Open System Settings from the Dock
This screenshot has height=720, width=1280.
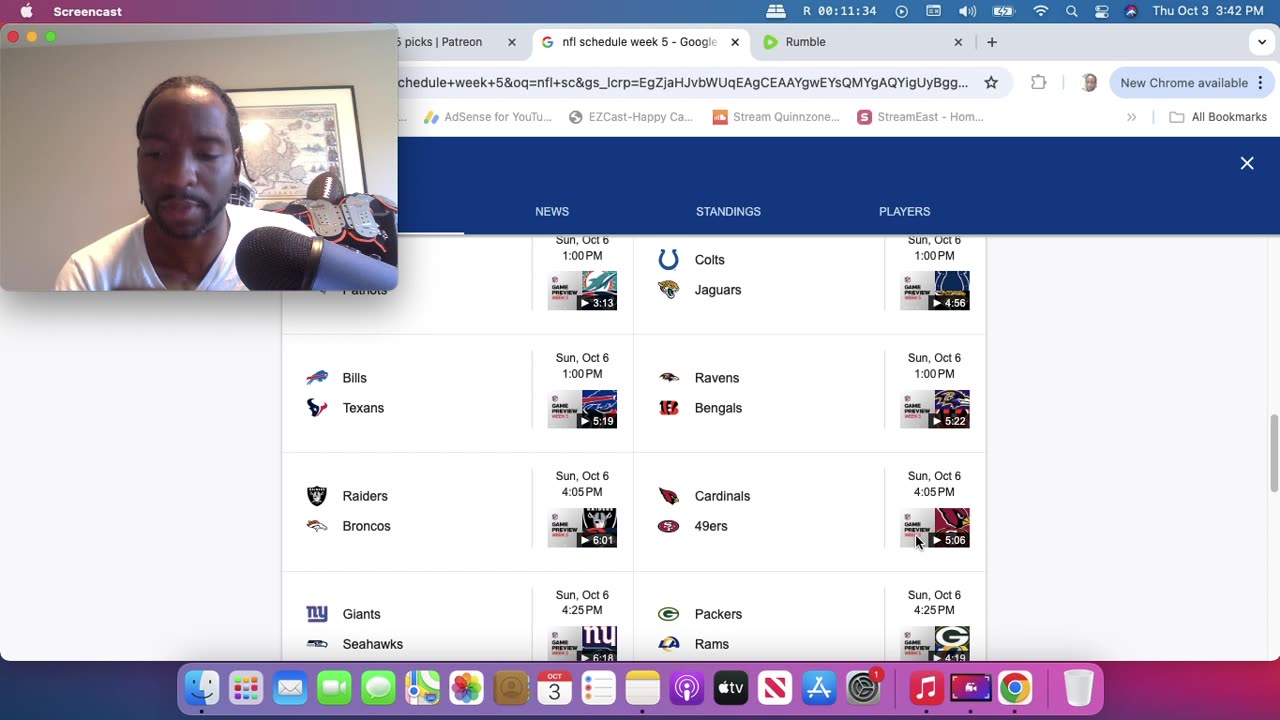(862, 688)
